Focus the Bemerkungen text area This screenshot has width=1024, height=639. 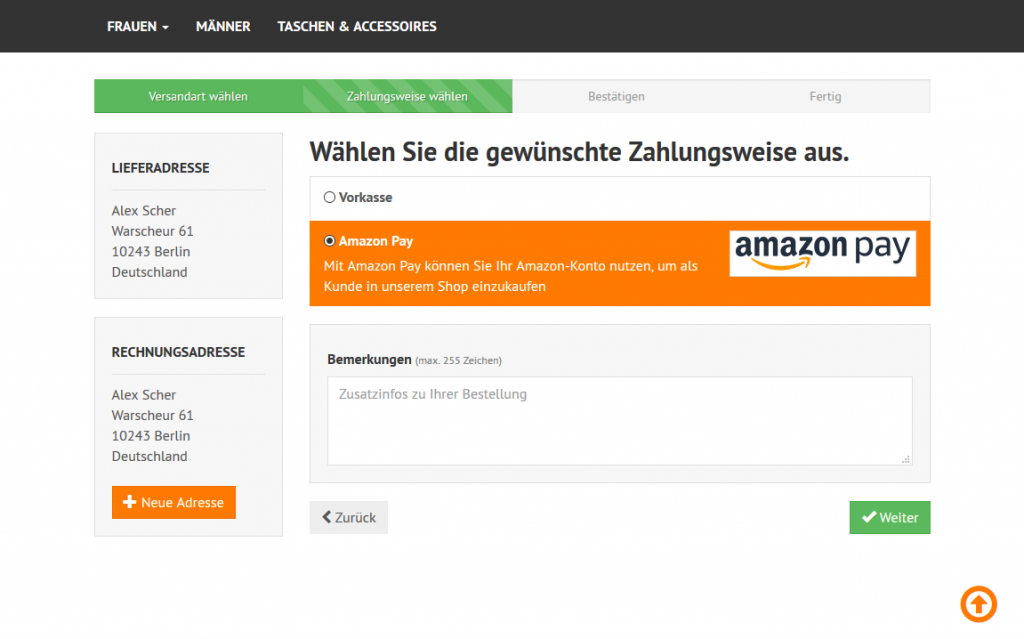[x=619, y=420]
